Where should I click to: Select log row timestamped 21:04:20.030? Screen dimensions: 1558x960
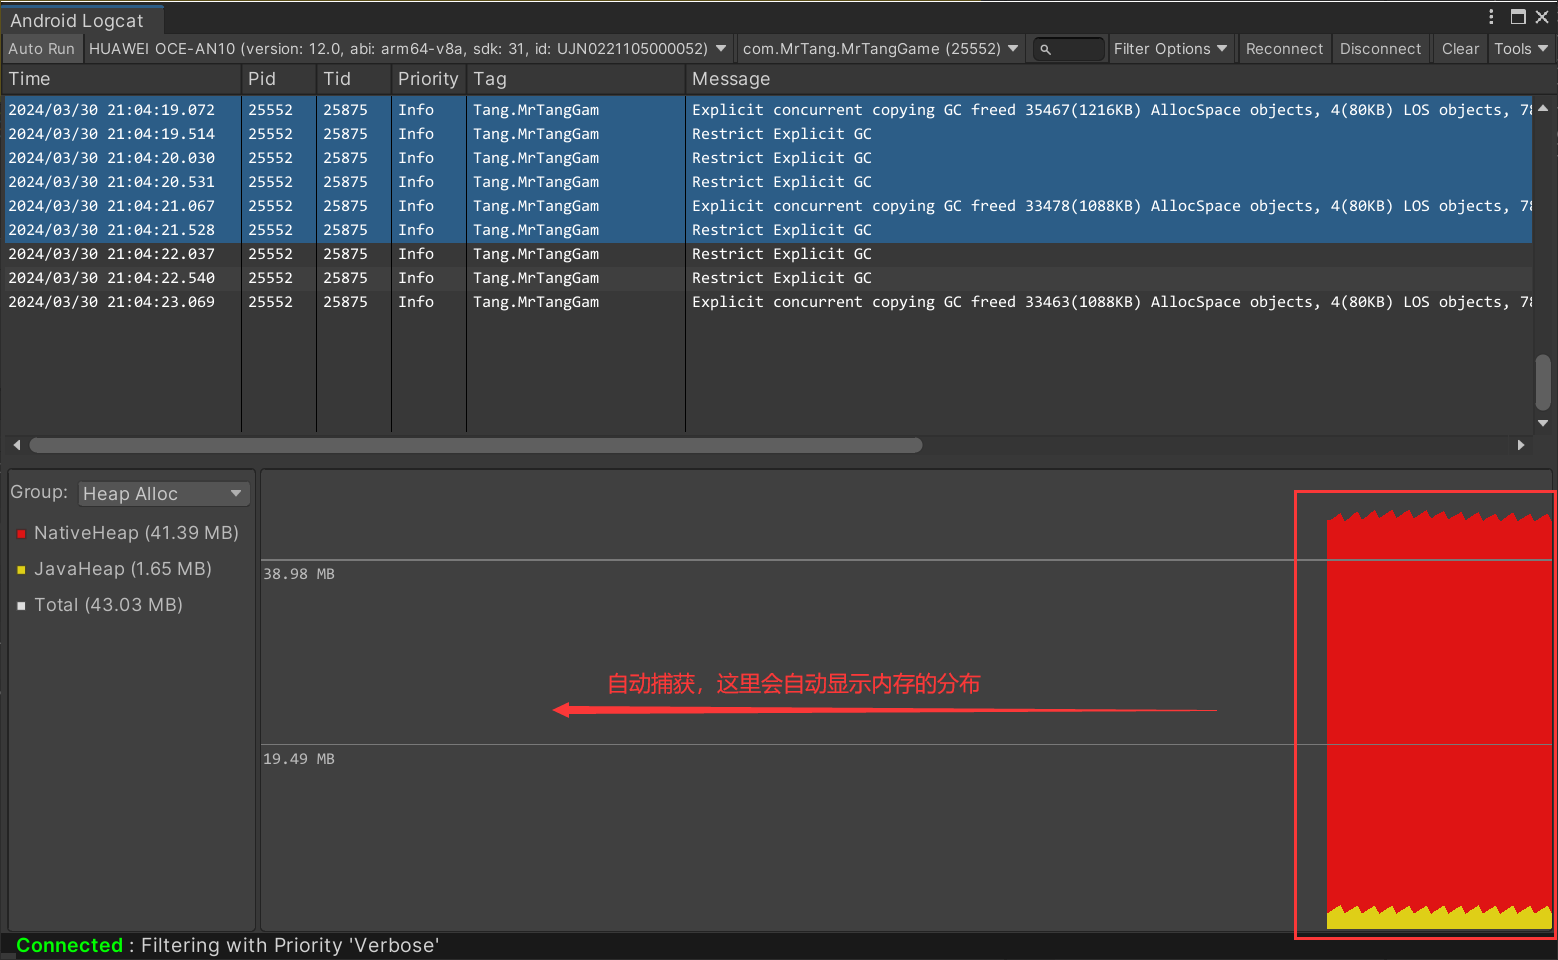[x=767, y=158]
